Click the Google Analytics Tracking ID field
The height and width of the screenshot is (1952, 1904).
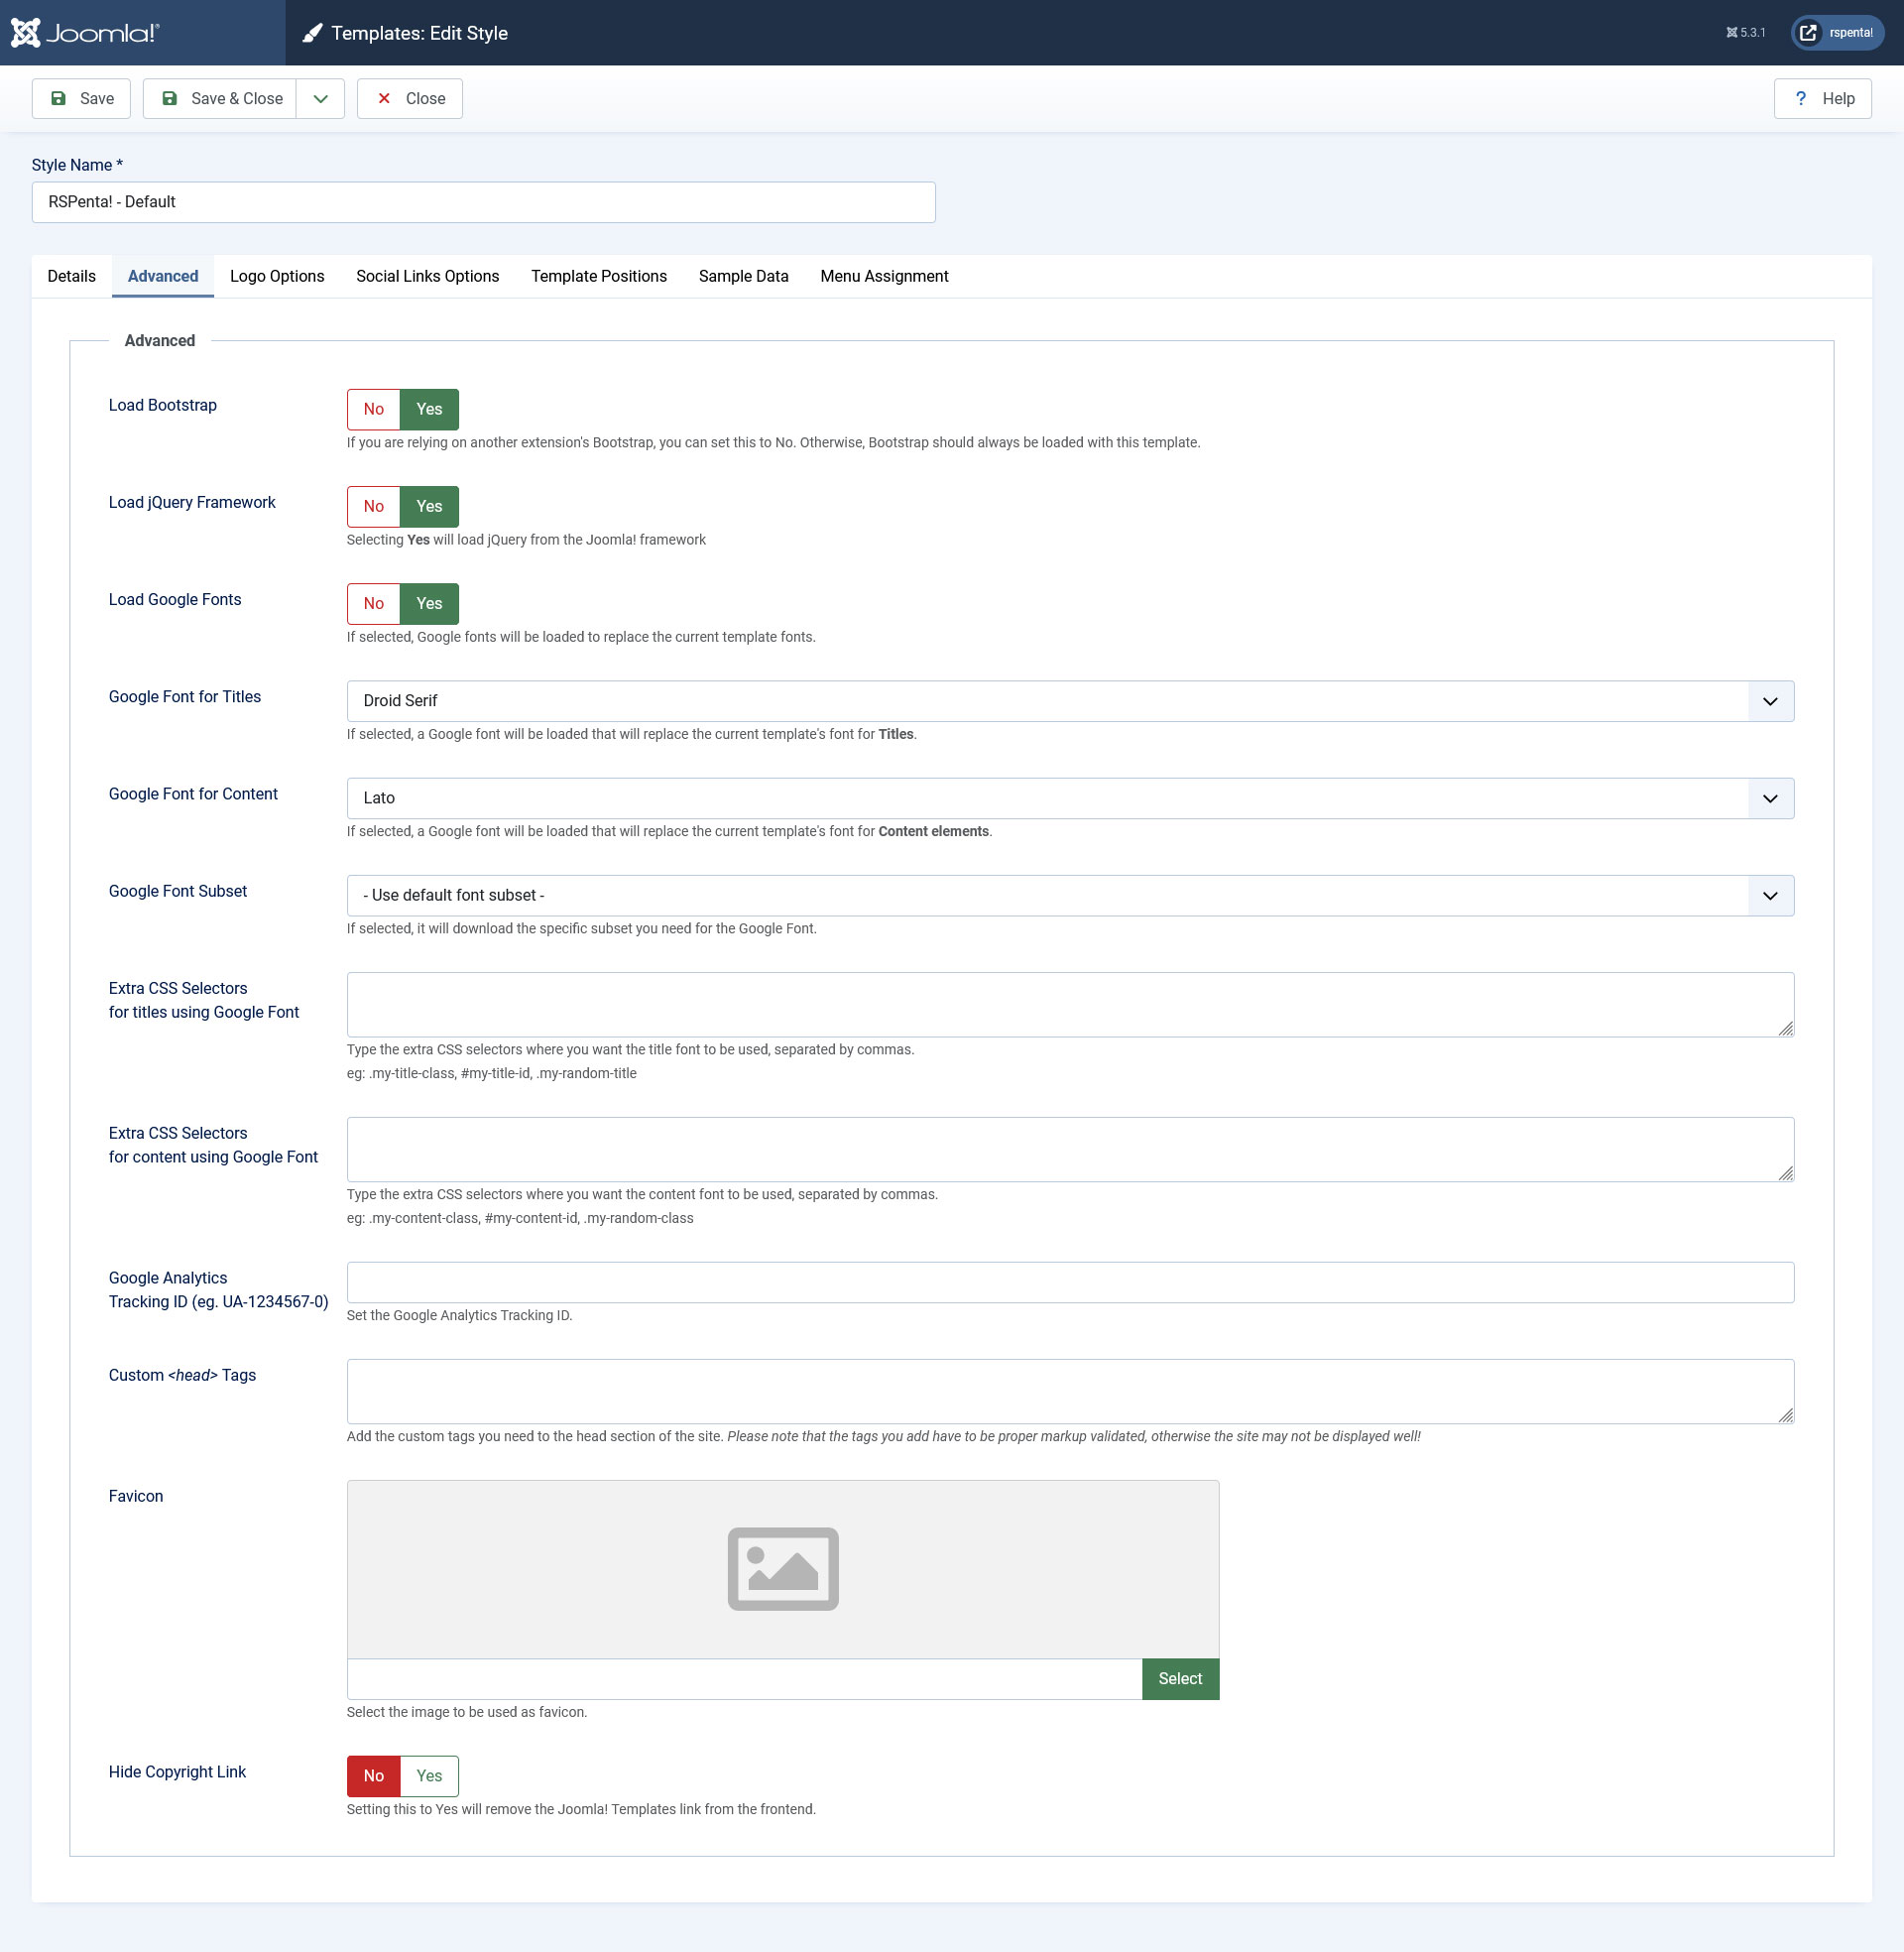1069,1282
